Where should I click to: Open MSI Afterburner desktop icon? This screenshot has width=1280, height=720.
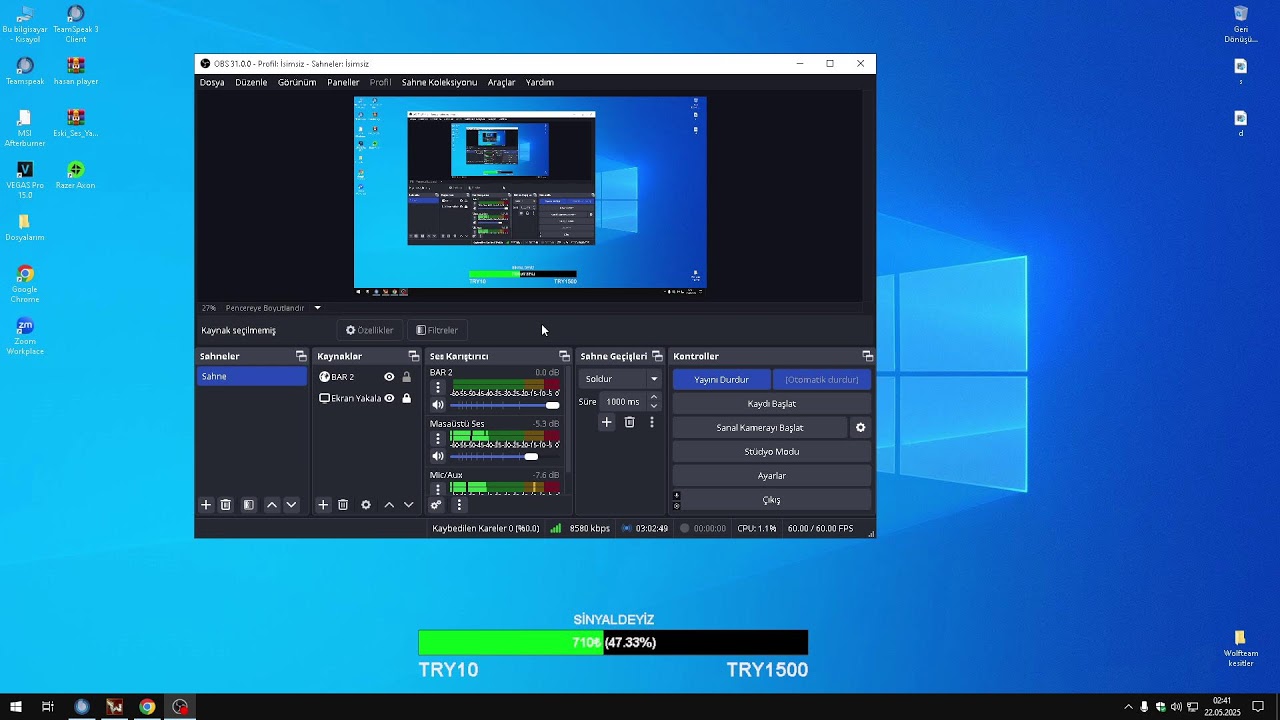25,128
